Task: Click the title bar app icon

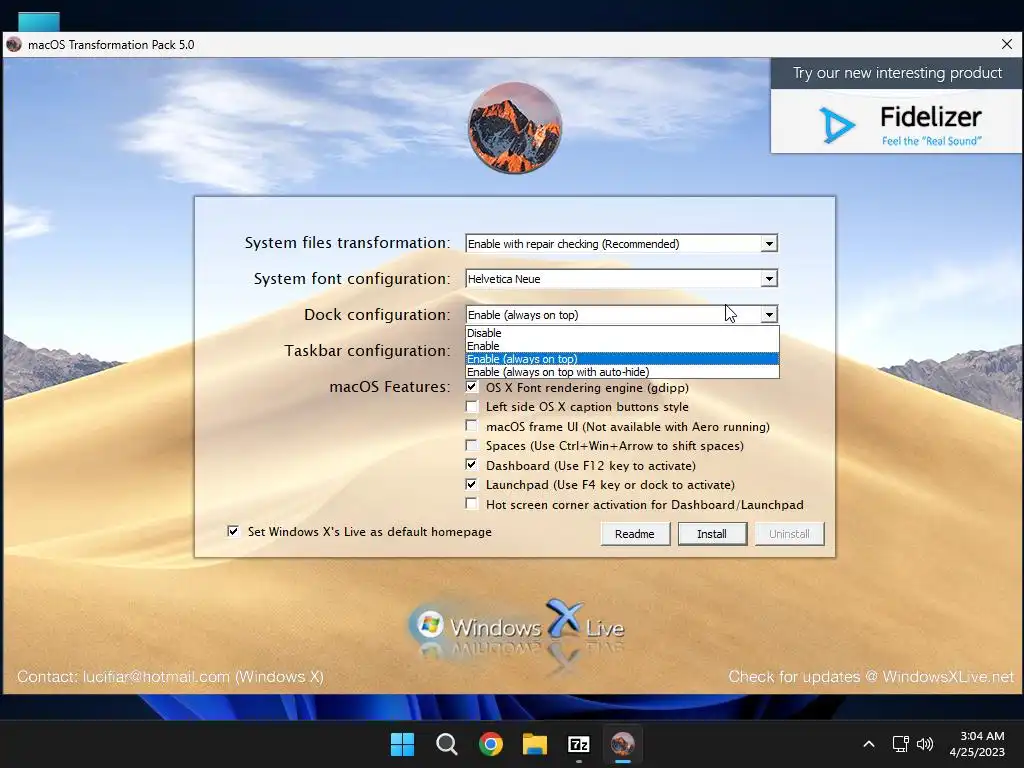Action: pos(14,44)
